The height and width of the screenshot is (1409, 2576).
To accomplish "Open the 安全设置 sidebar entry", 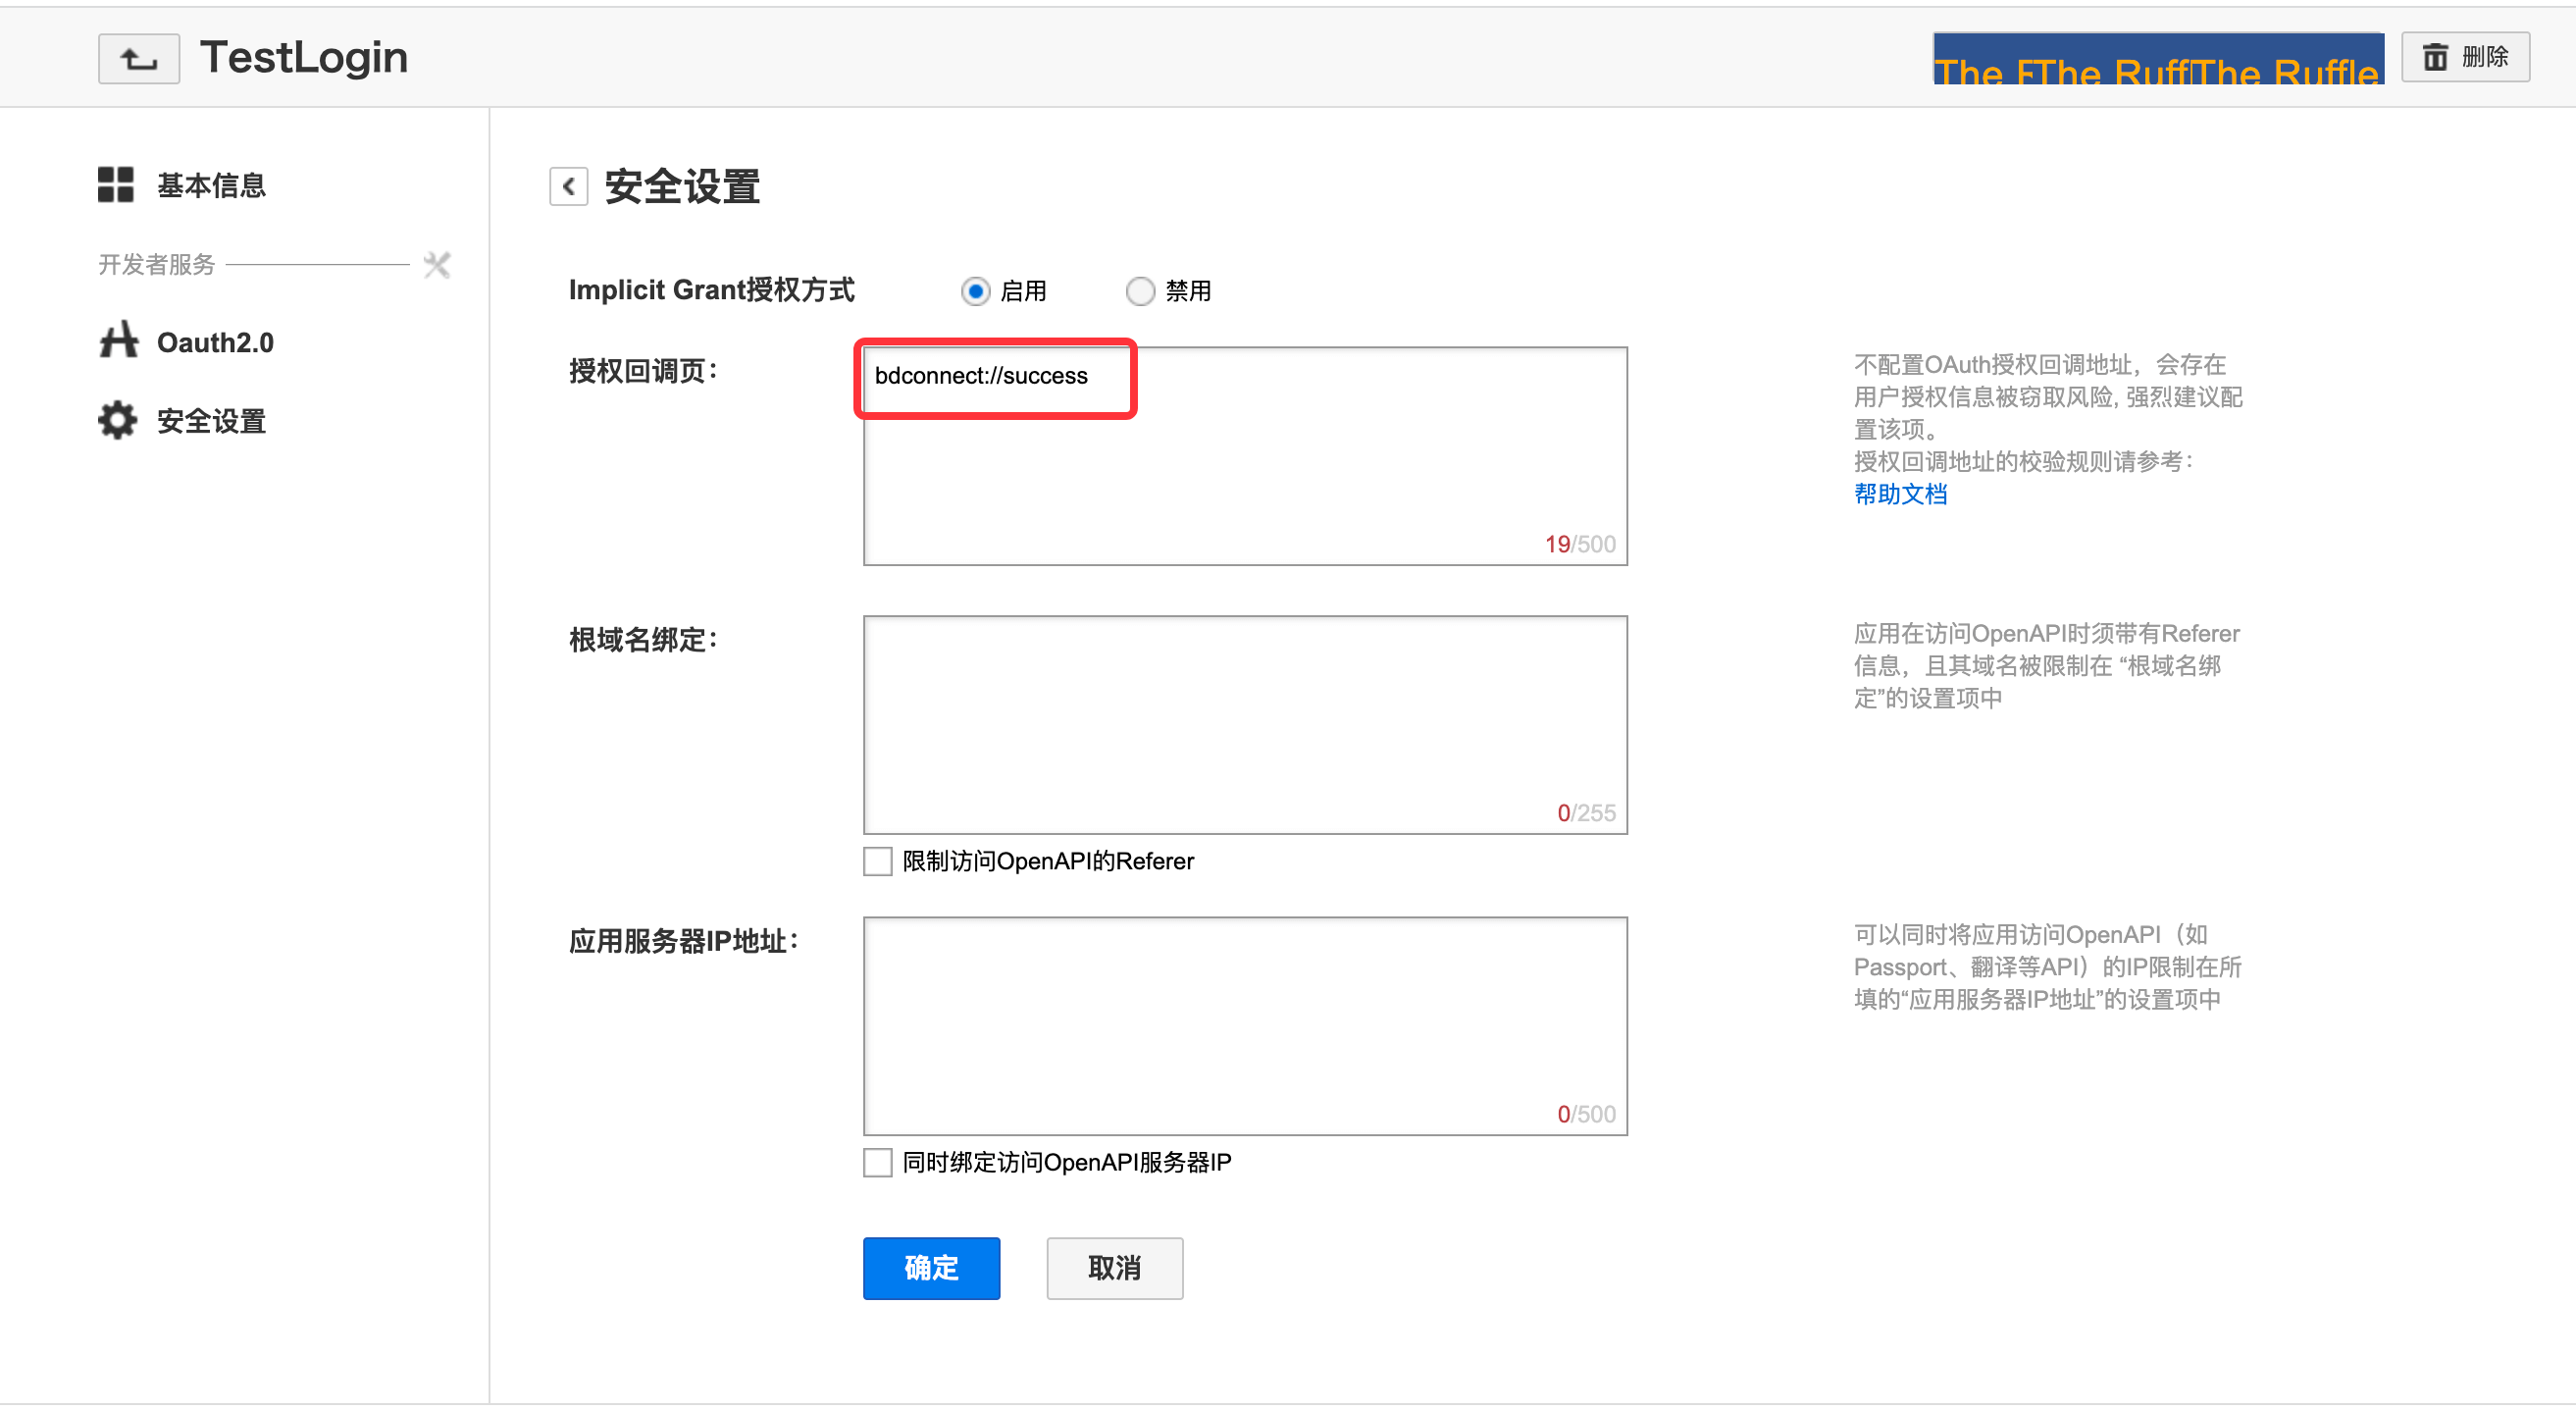I will coord(211,422).
